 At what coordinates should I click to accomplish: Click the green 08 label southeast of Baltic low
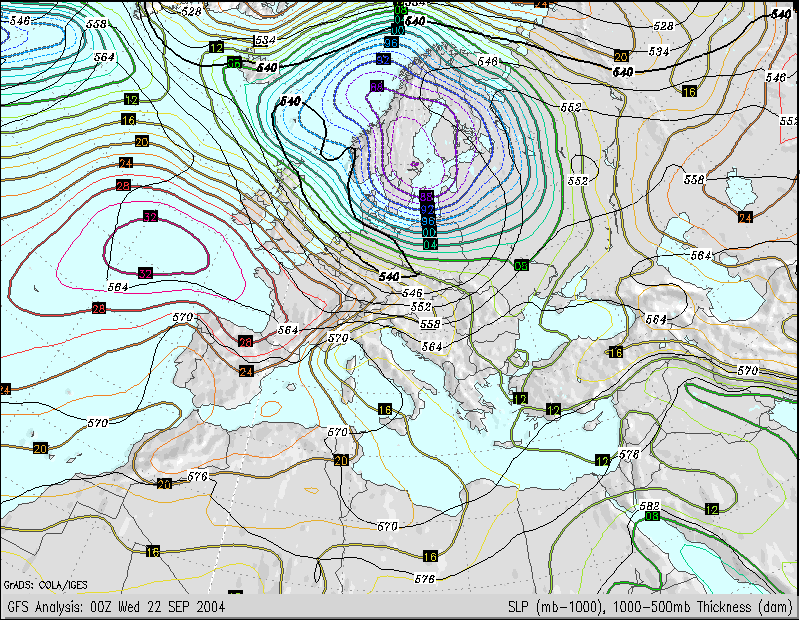tap(521, 264)
